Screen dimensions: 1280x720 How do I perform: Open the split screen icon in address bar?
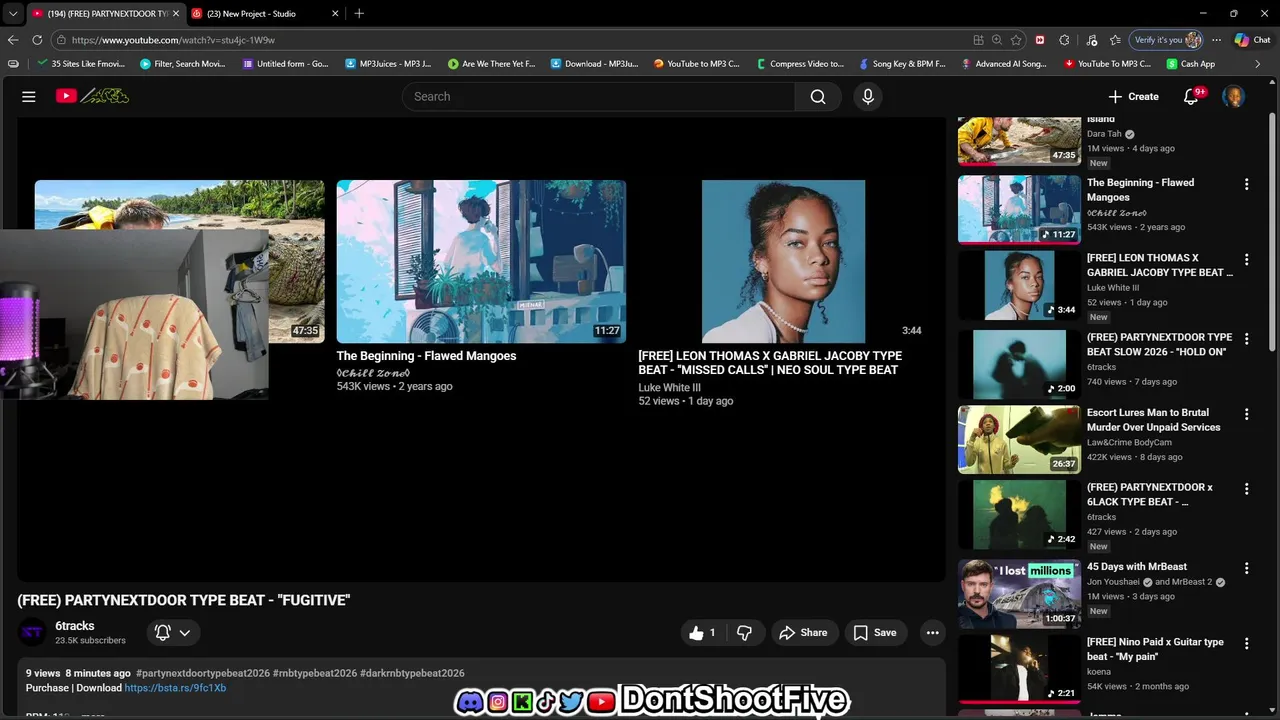[978, 40]
